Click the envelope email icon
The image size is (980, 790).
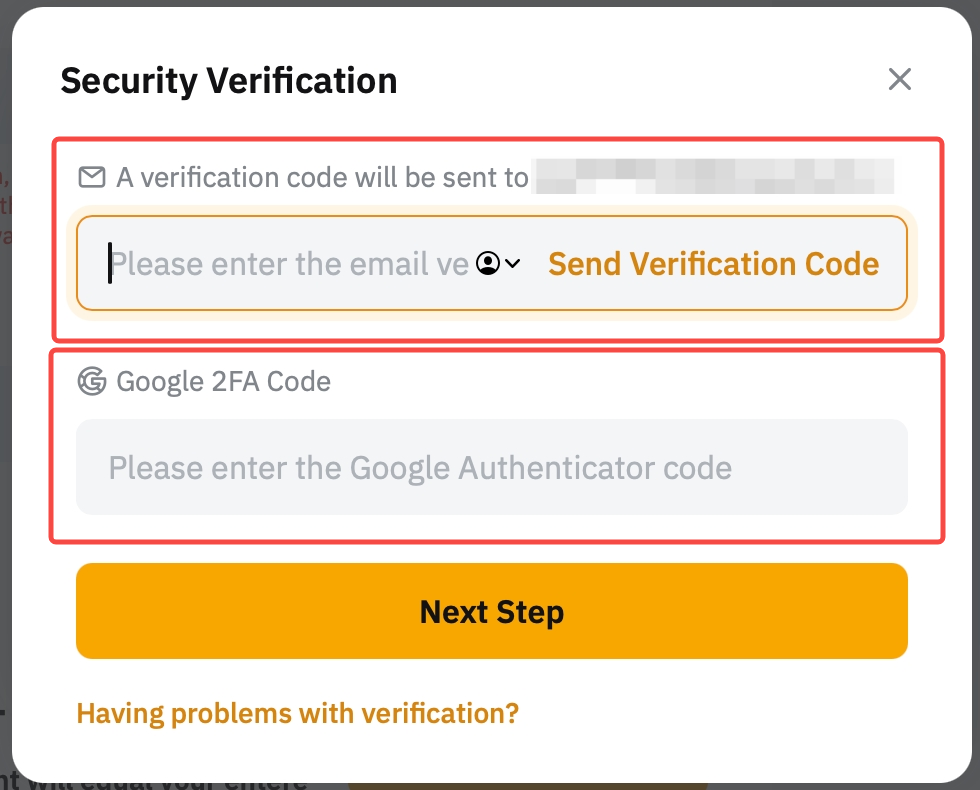click(92, 178)
